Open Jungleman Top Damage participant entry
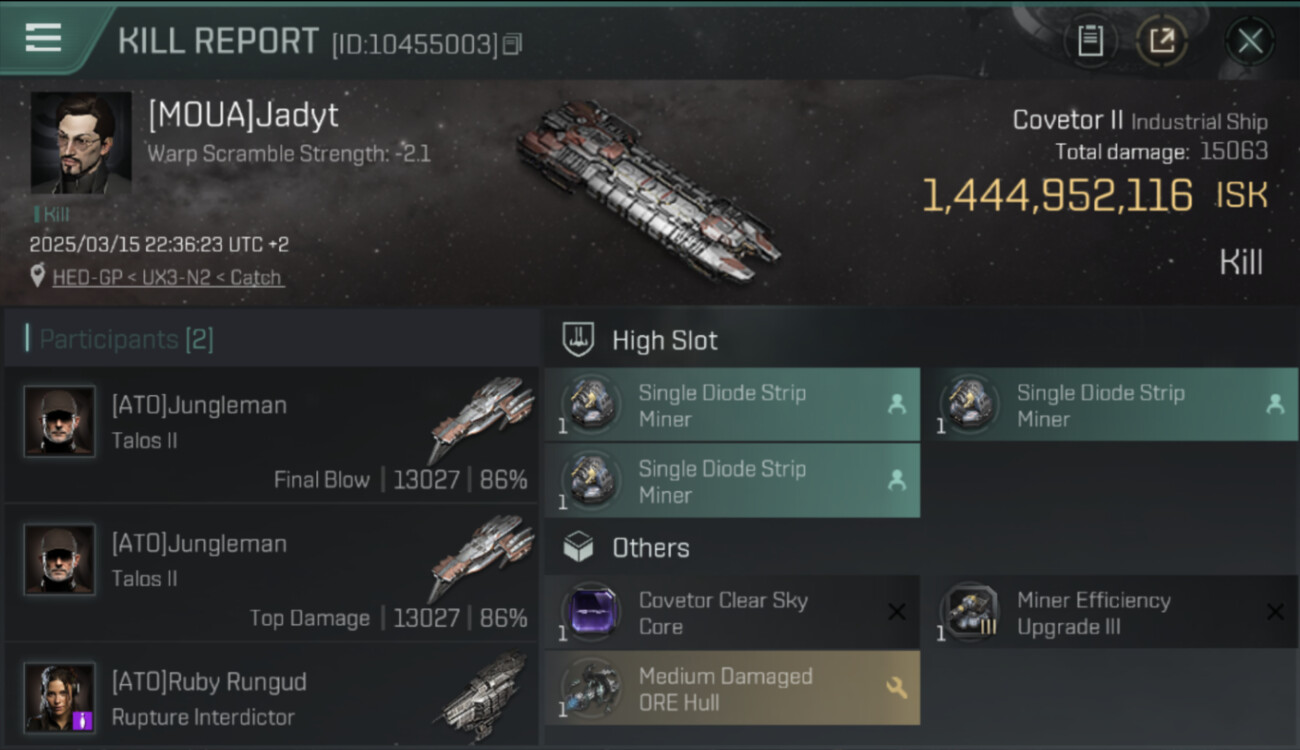 tap(271, 574)
